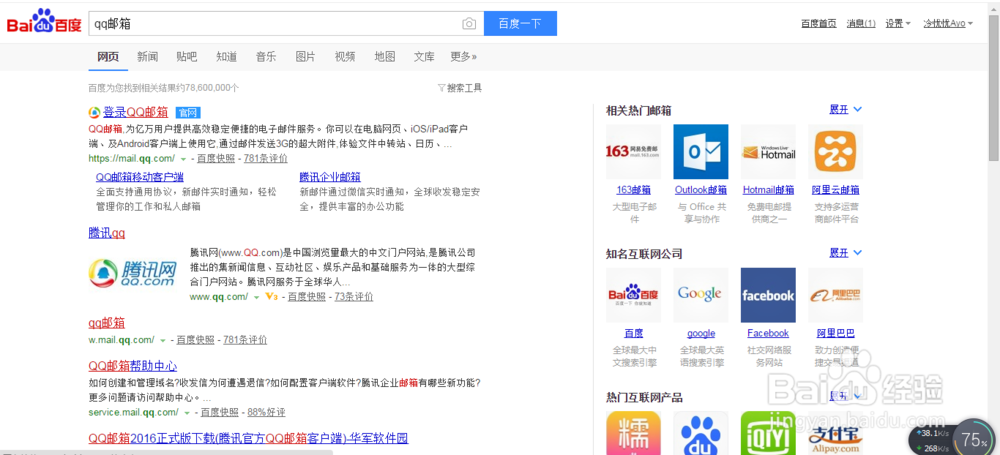Expand the 知名互联网公司 section with 展开
The width and height of the screenshot is (1000, 455).
click(846, 253)
